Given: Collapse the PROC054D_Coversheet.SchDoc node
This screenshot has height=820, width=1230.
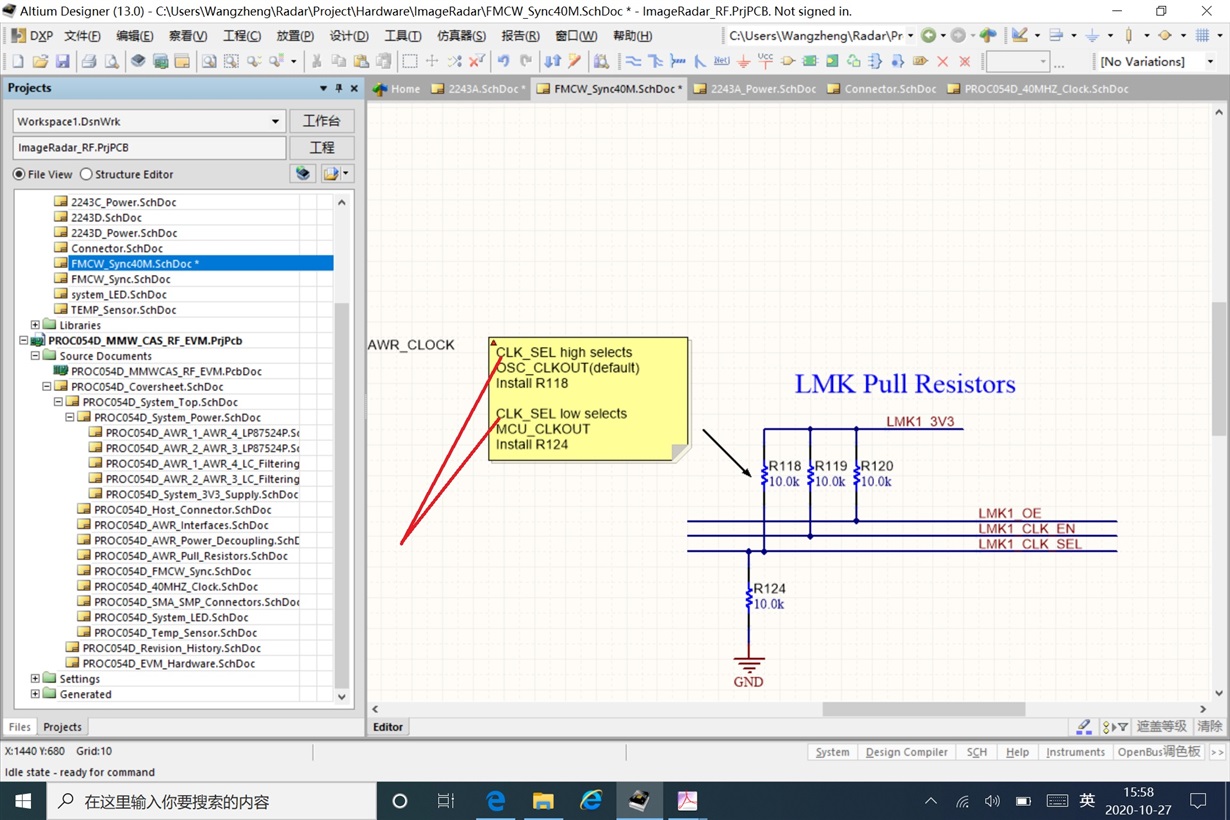Looking at the screenshot, I should [47, 387].
